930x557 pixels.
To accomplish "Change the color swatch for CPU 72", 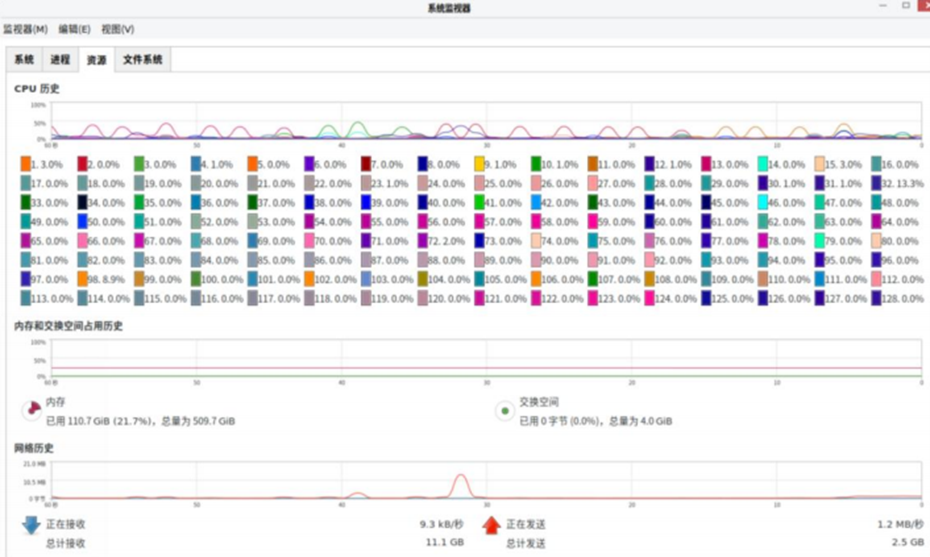I will click(x=423, y=241).
